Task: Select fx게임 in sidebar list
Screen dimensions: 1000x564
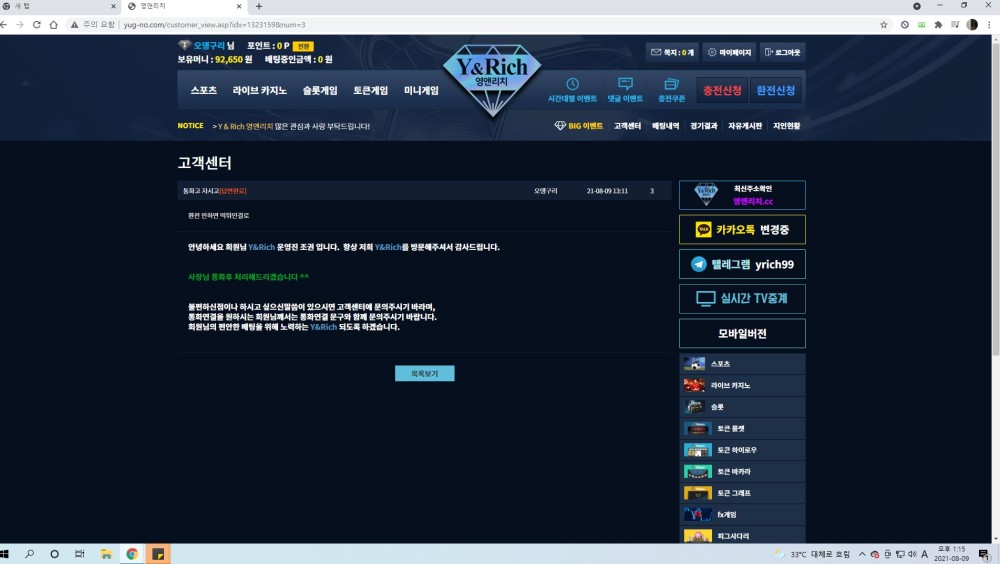Action: click(x=742, y=515)
